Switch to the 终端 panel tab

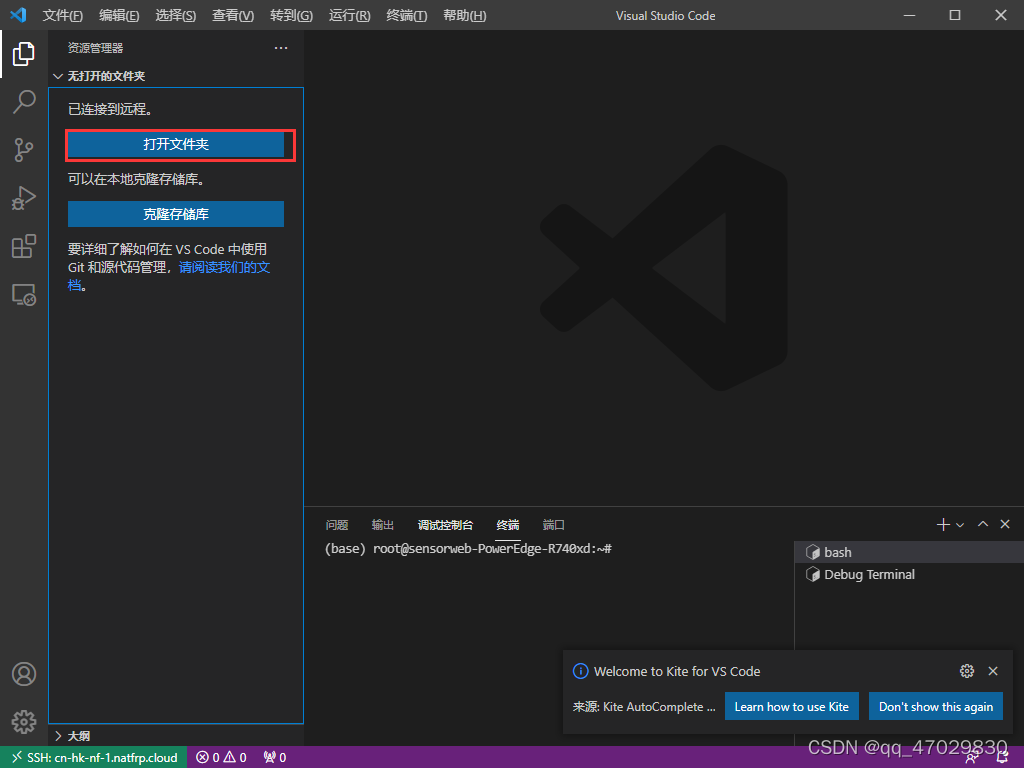(x=507, y=524)
